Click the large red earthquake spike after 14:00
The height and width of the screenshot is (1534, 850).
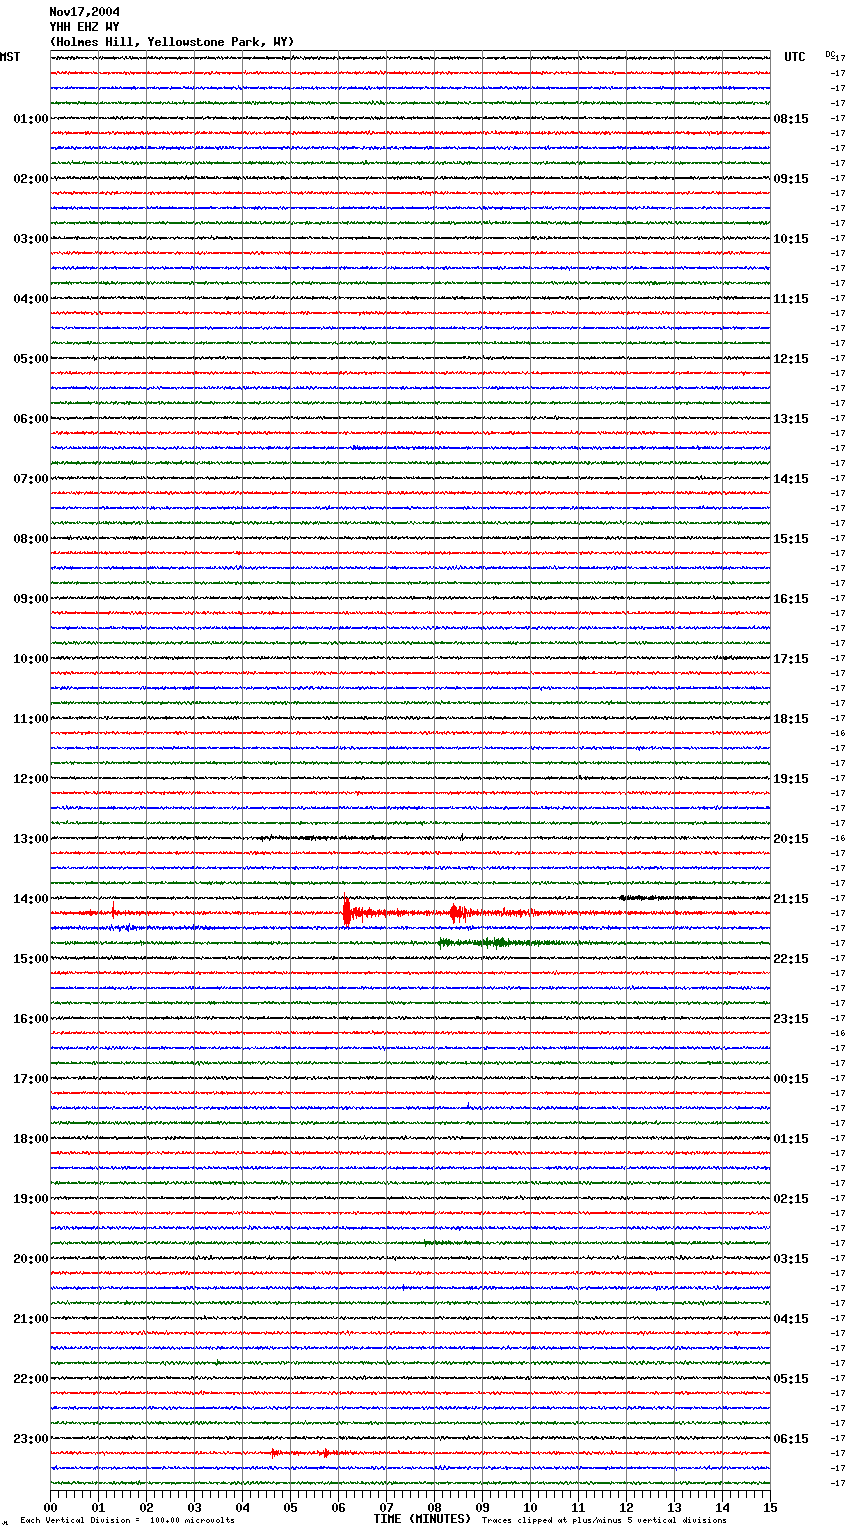(346, 911)
